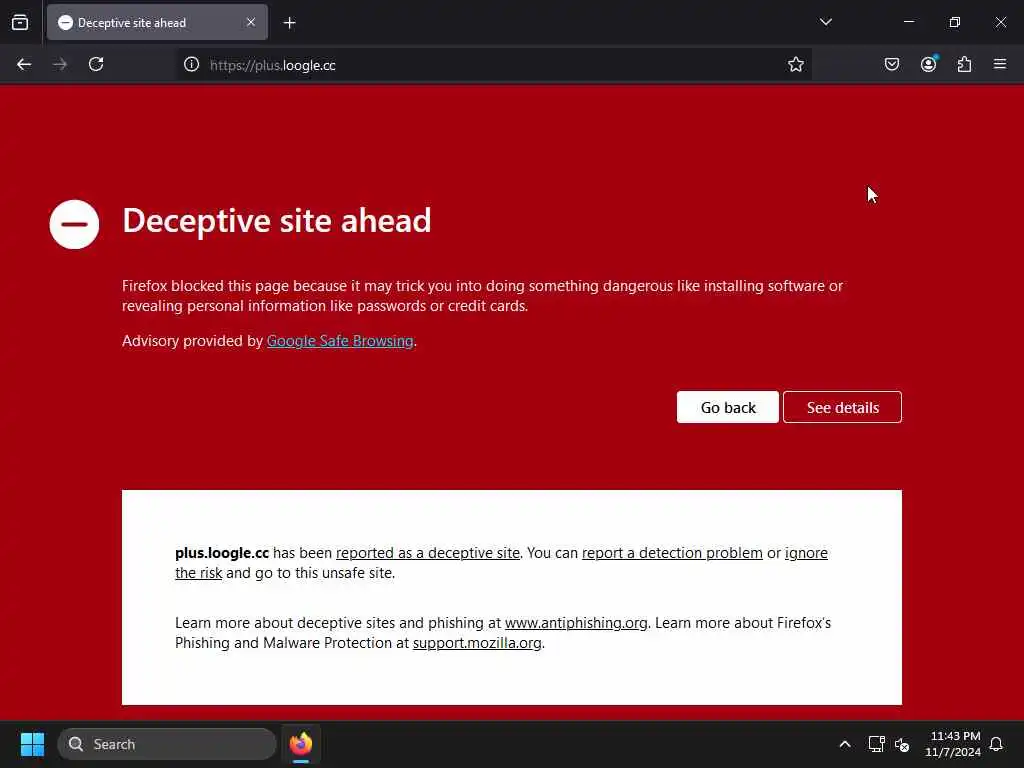Open the Firefox application hamburger menu

(1000, 65)
